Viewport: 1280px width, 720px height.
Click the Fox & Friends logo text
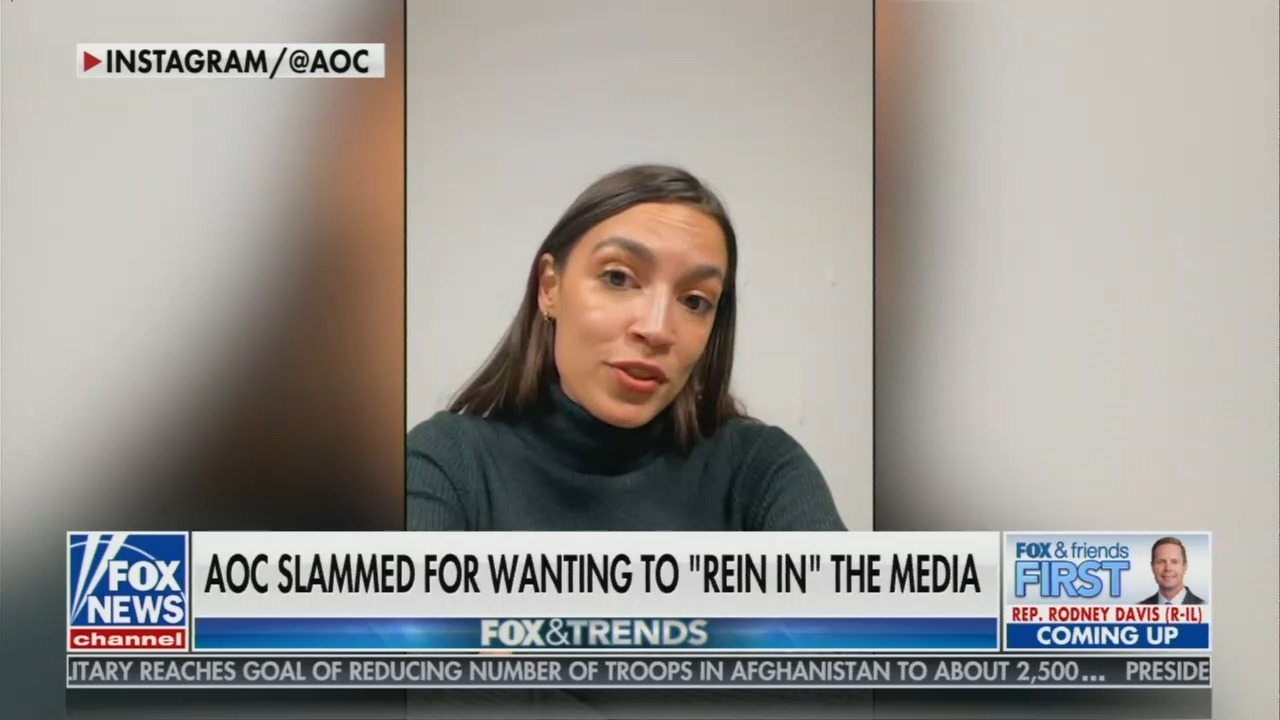(x=1072, y=550)
